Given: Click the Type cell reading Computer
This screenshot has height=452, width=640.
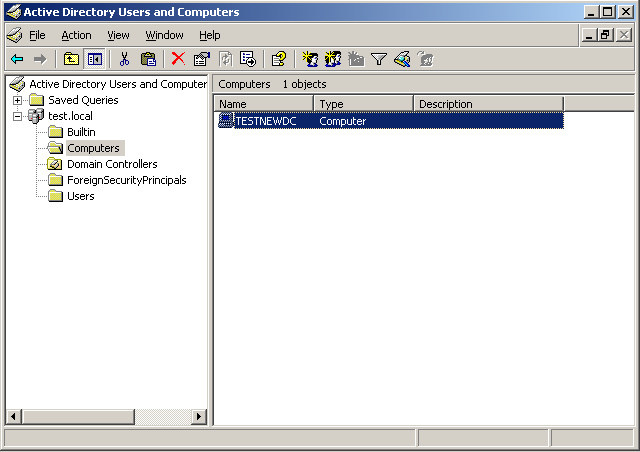Looking at the screenshot, I should pos(342,121).
